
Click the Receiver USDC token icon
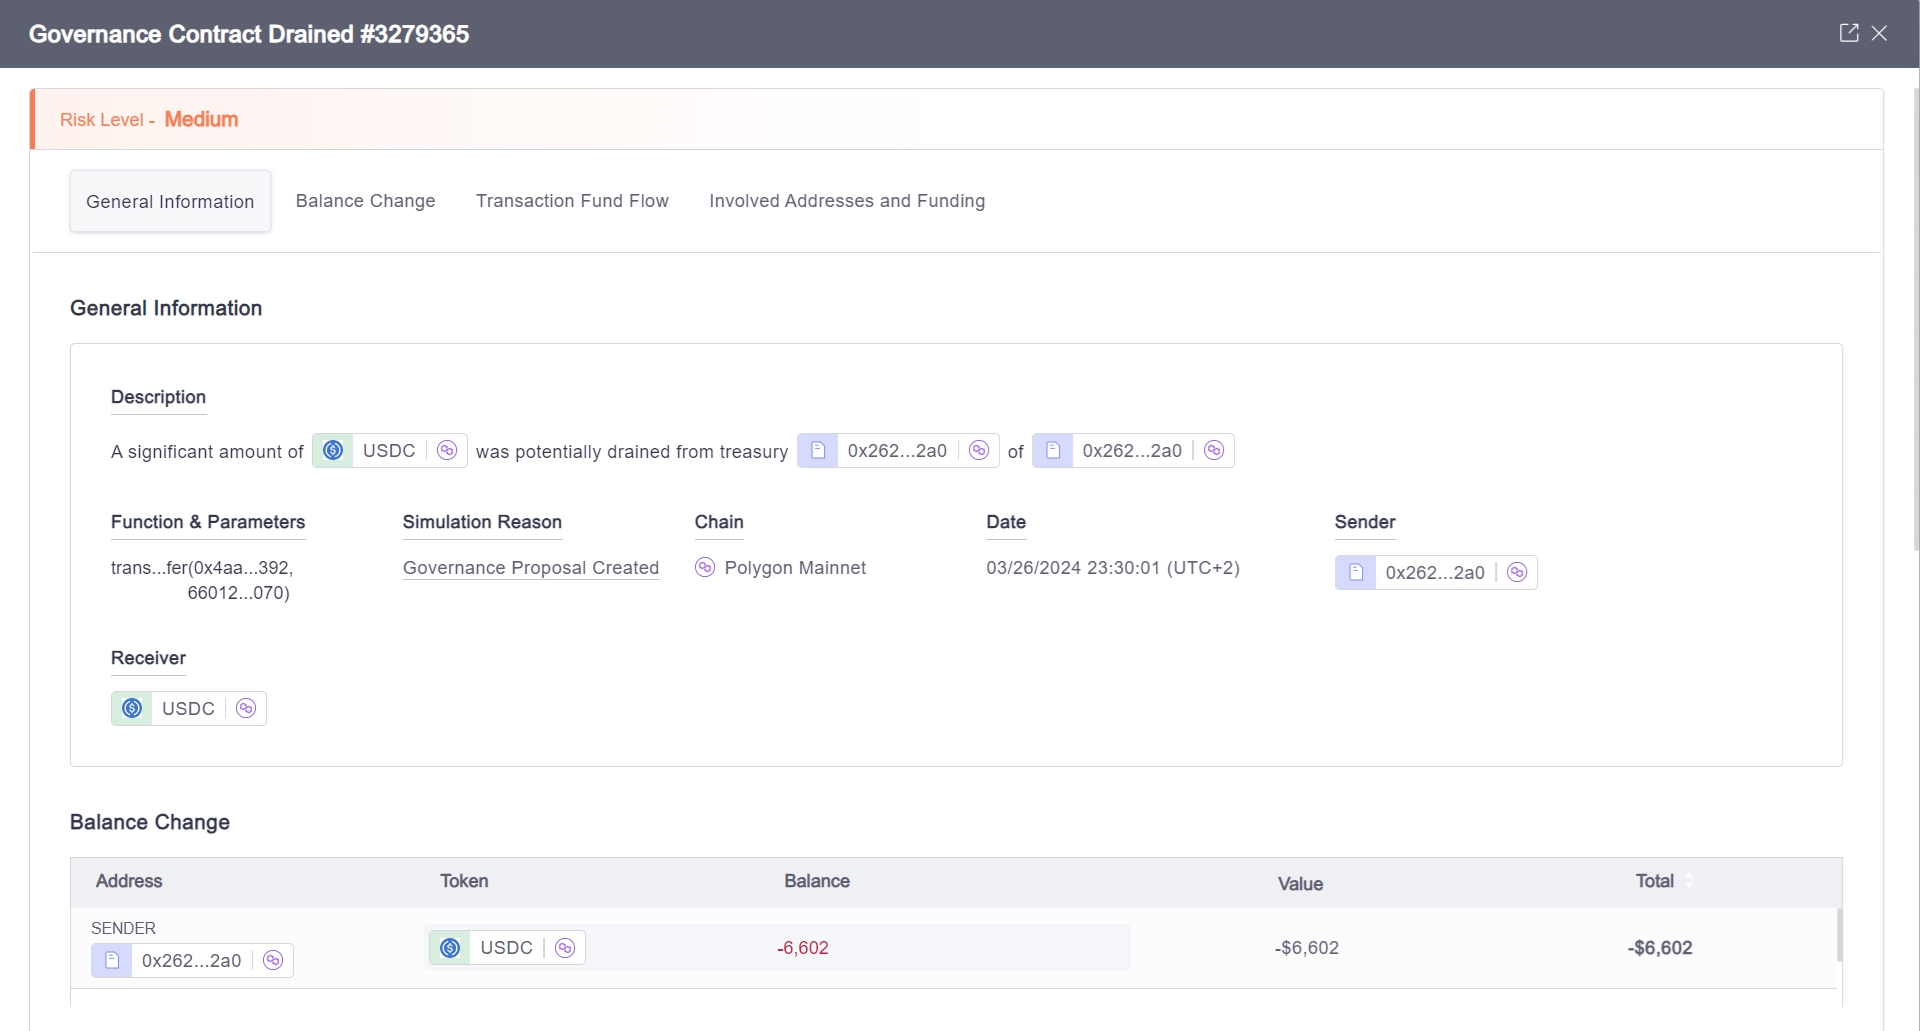coord(132,708)
